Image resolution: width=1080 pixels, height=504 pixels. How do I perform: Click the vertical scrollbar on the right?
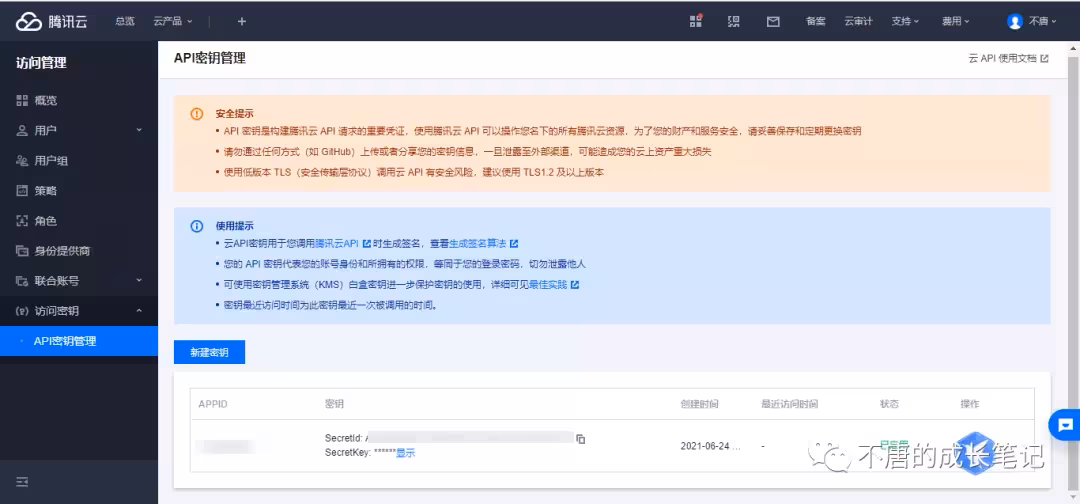point(1074,272)
